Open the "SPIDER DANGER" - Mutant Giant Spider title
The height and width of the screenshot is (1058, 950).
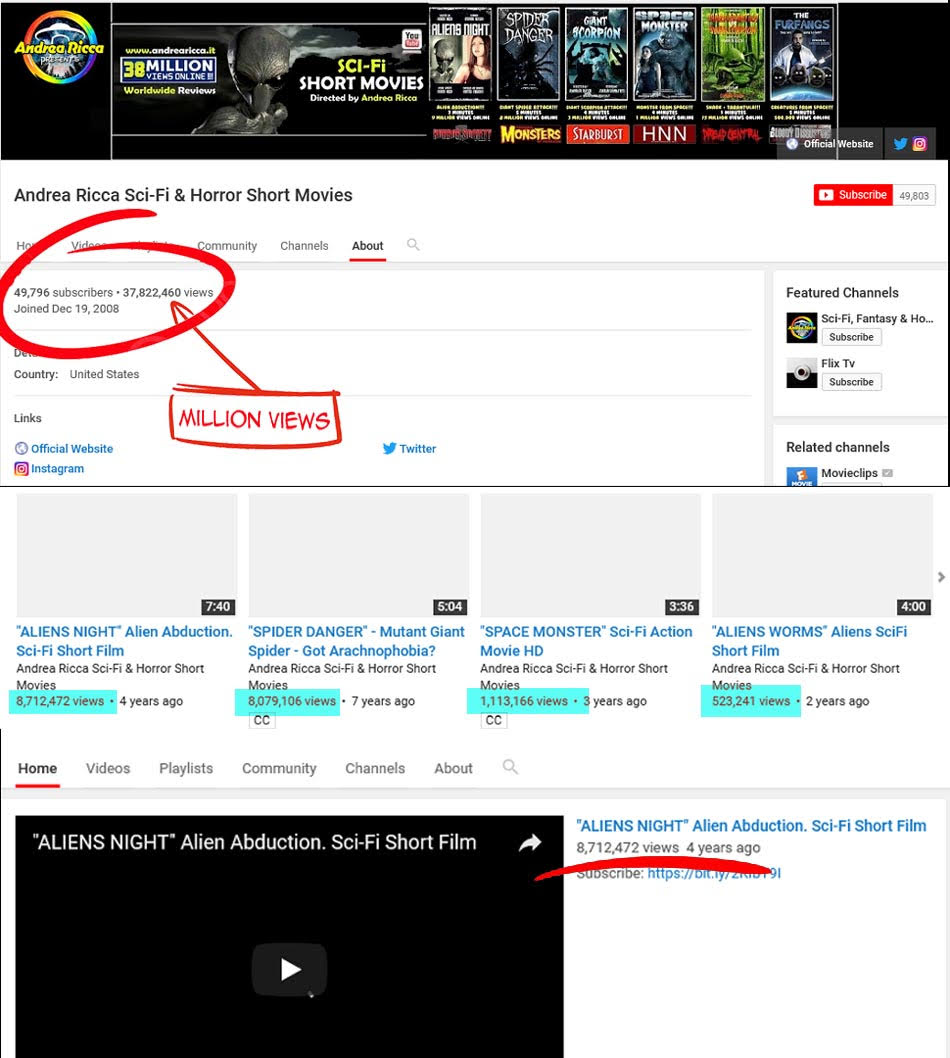pos(356,641)
